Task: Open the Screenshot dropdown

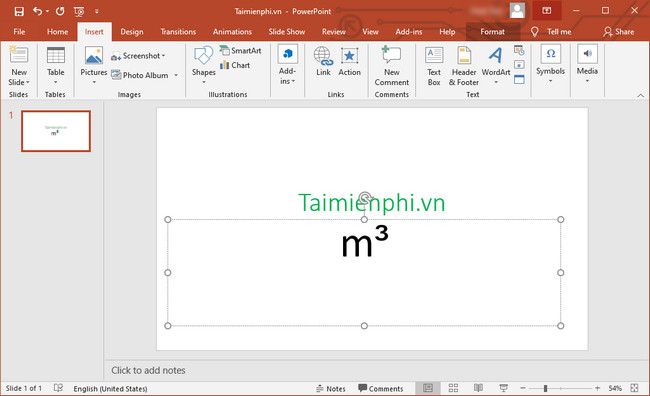Action: tap(138, 56)
